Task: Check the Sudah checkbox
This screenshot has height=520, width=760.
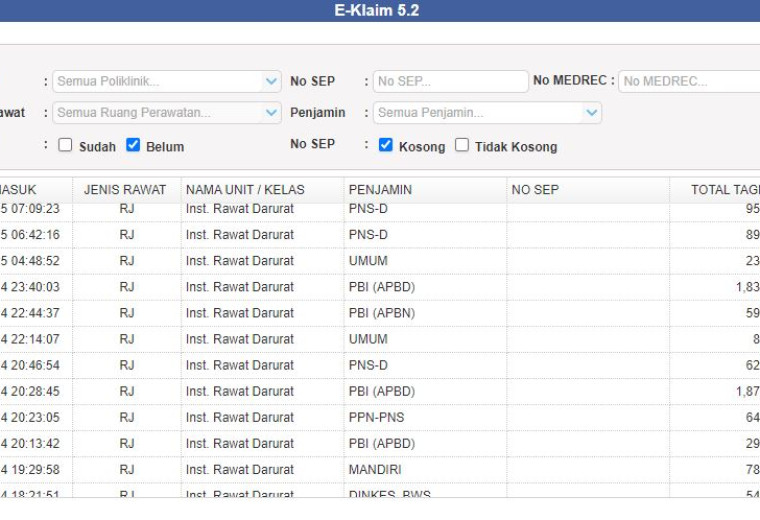Action: 65,145
